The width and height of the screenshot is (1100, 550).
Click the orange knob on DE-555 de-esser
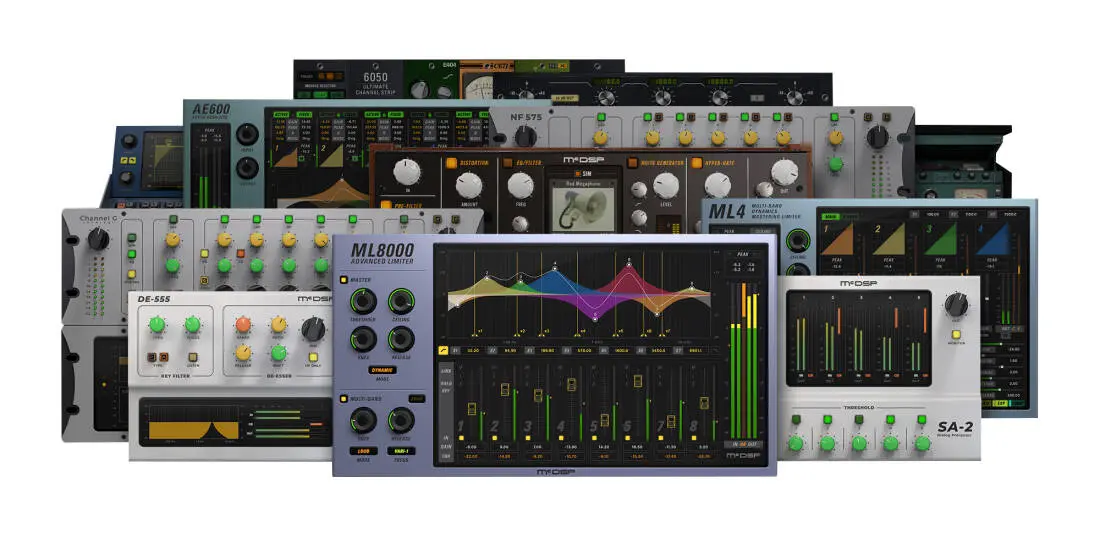(243, 325)
